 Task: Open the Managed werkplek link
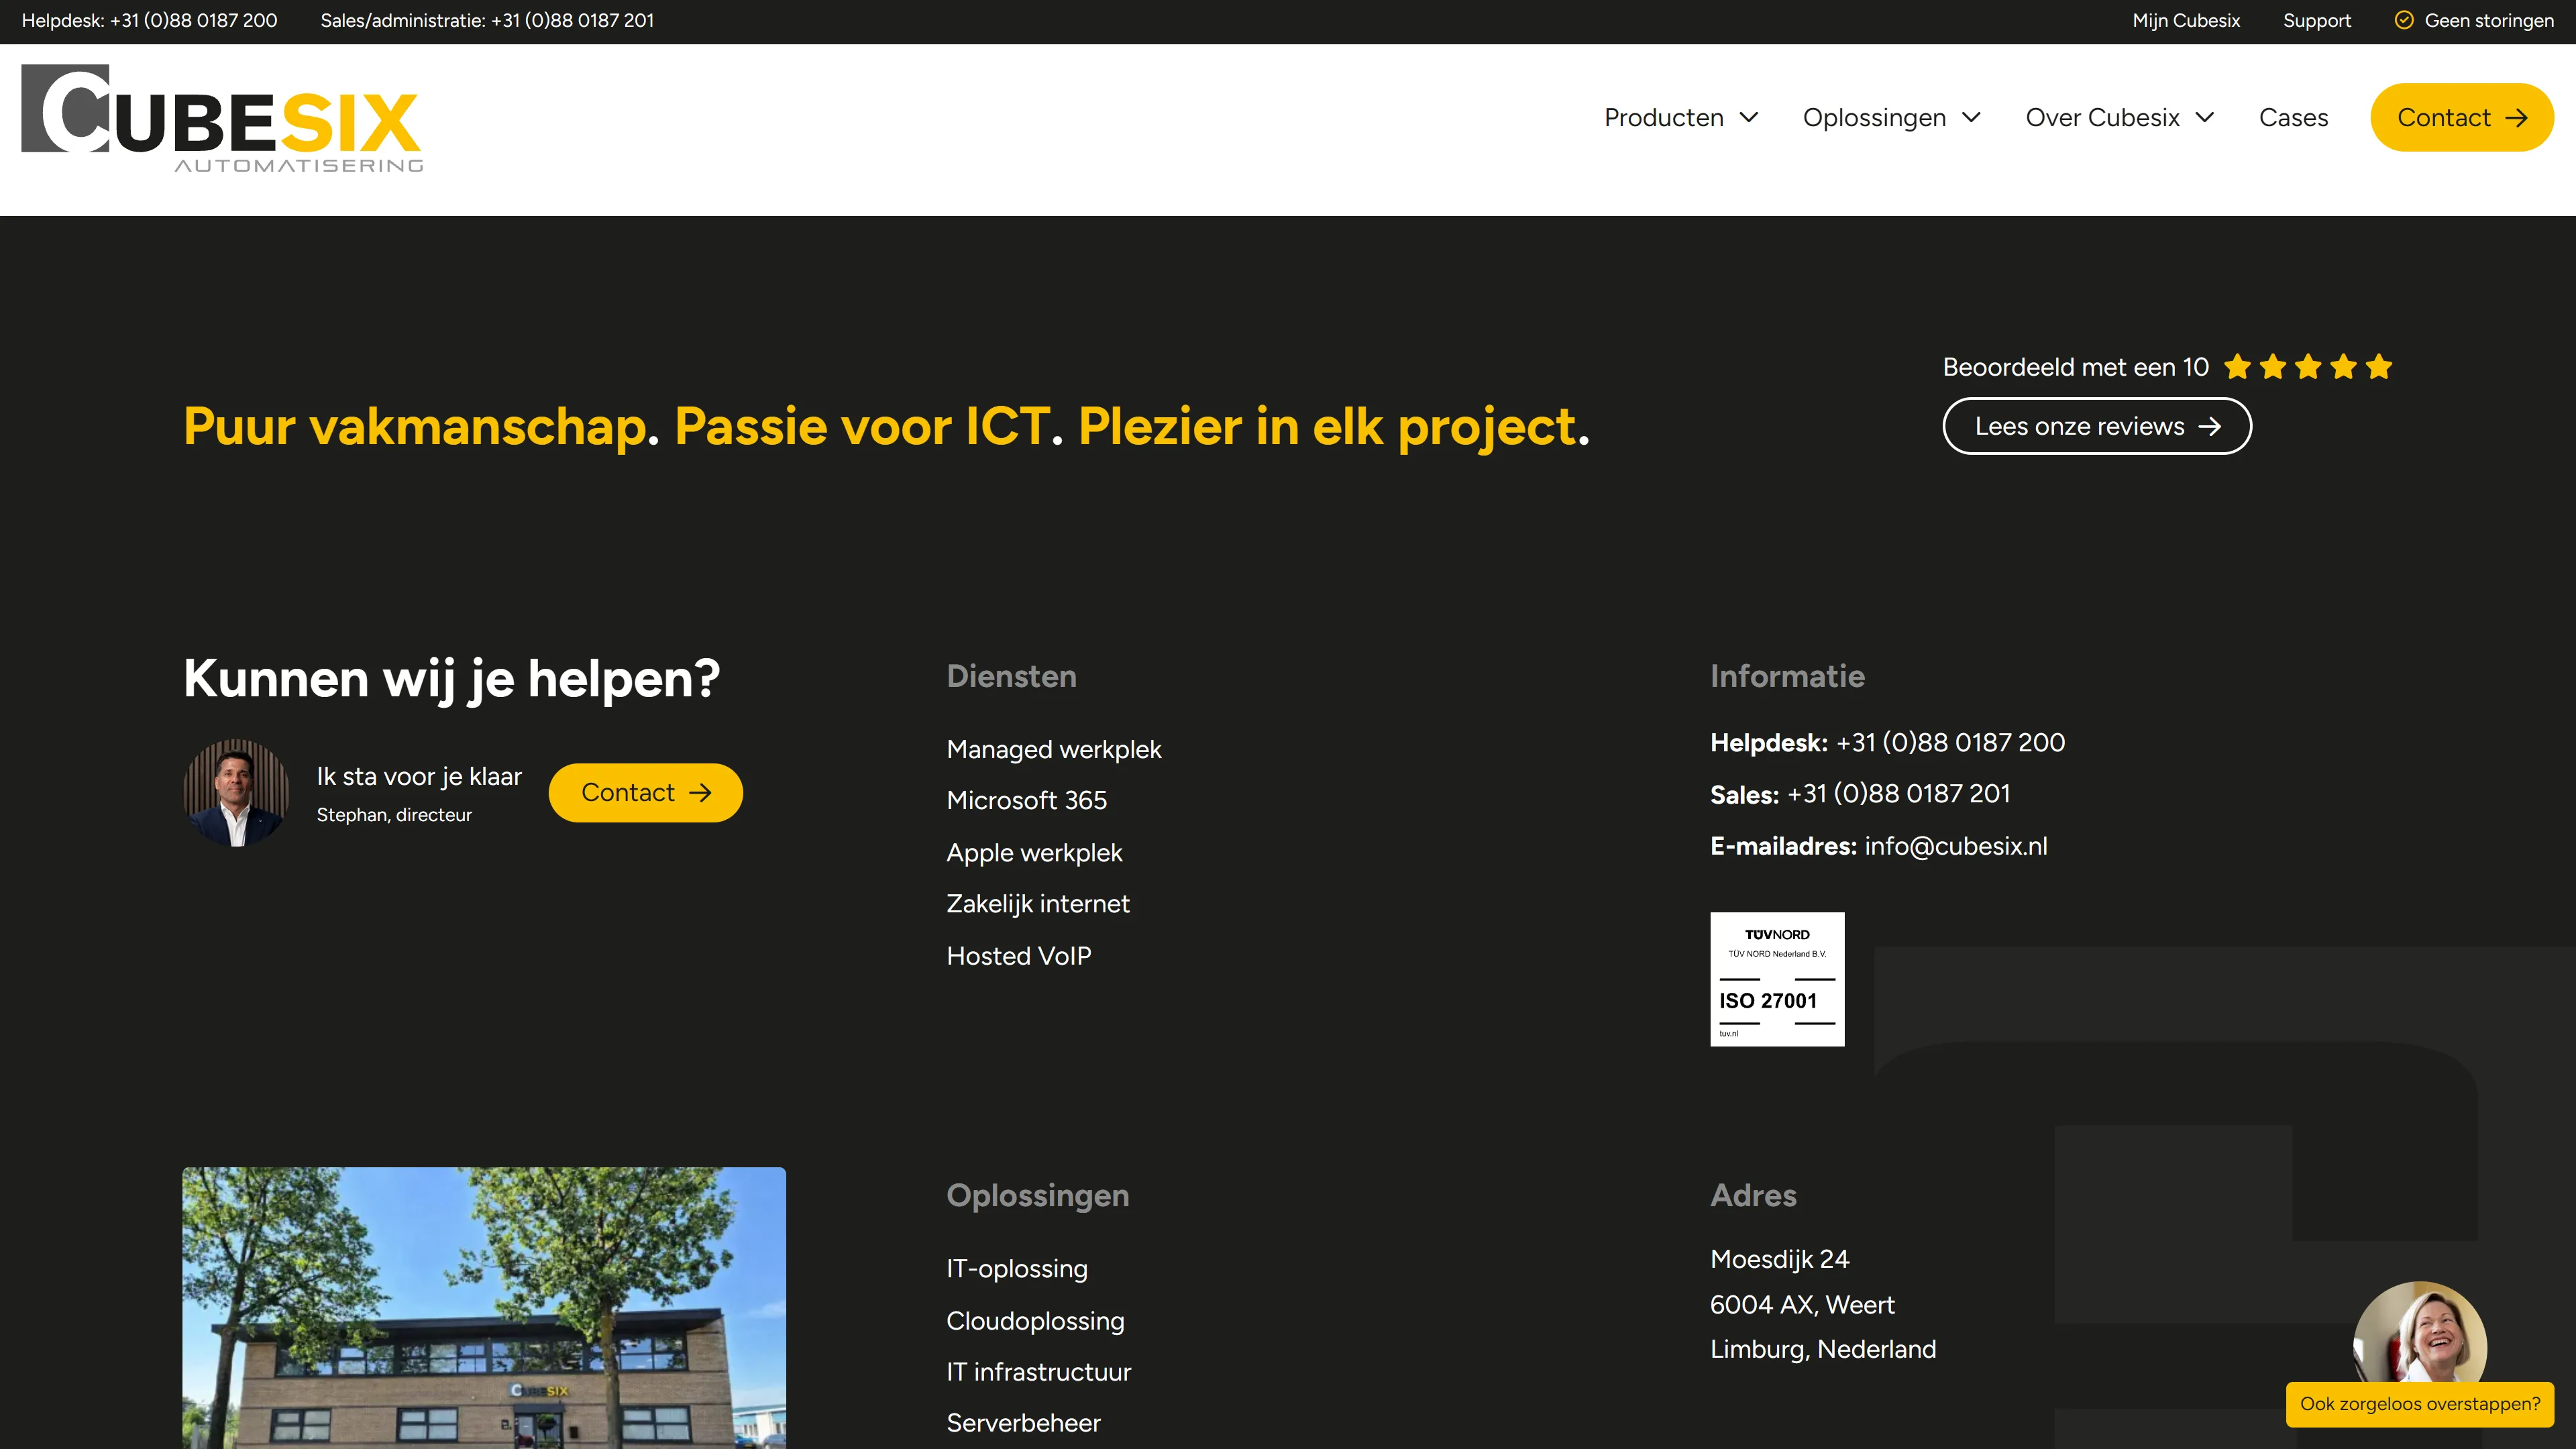coord(1054,750)
